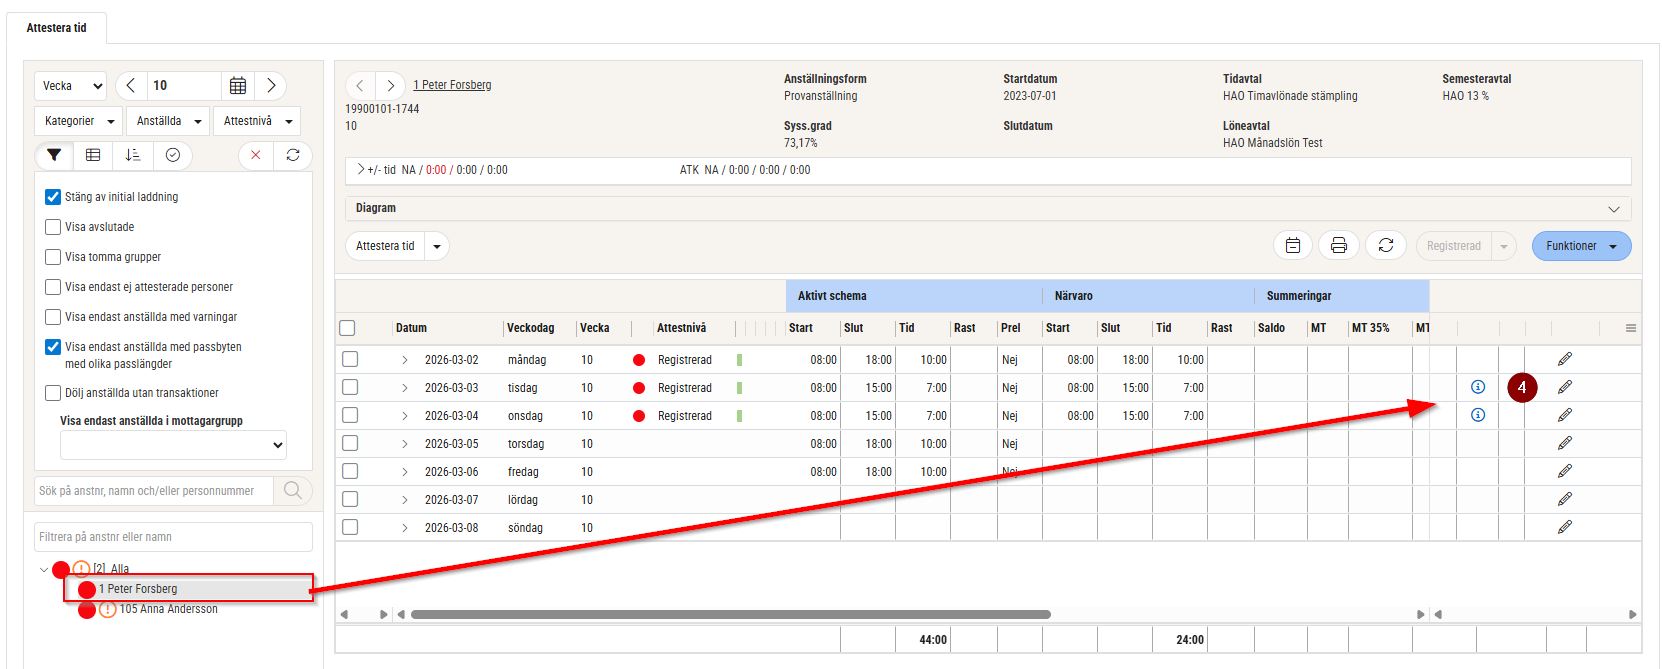Expand the Diagram section
The height and width of the screenshot is (669, 1662).
point(1613,209)
